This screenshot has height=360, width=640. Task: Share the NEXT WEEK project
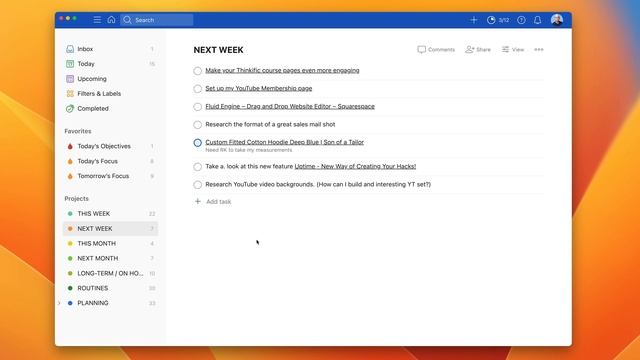pyautogui.click(x=478, y=49)
